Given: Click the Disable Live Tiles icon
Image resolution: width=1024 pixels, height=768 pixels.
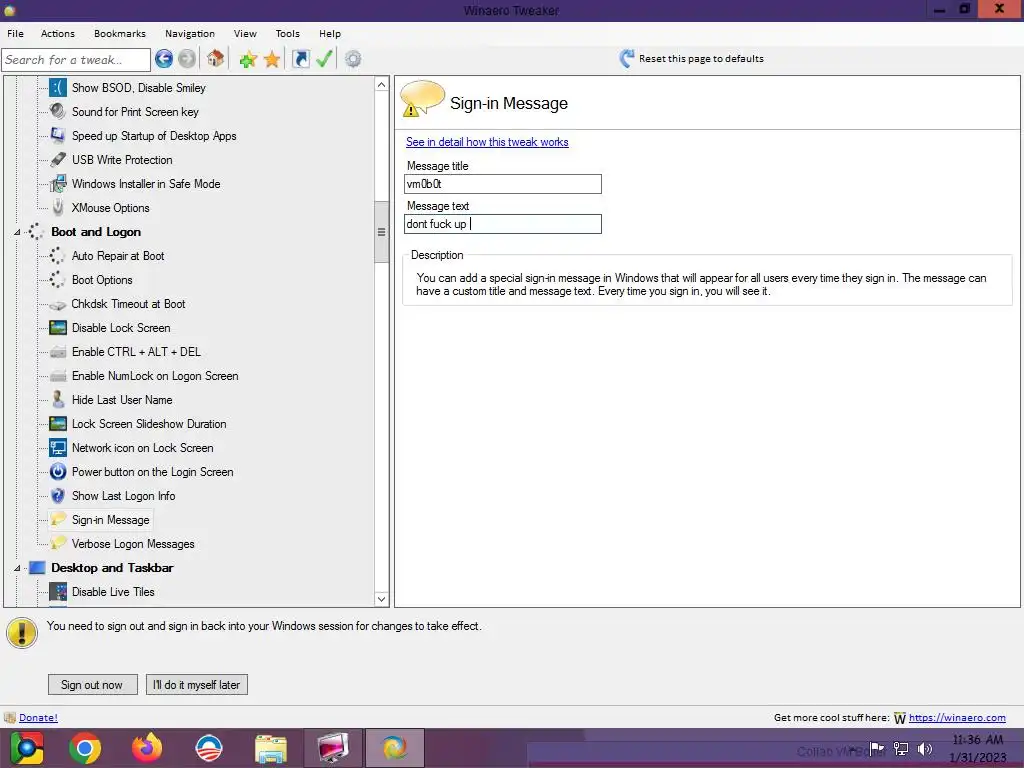Looking at the screenshot, I should tap(58, 592).
